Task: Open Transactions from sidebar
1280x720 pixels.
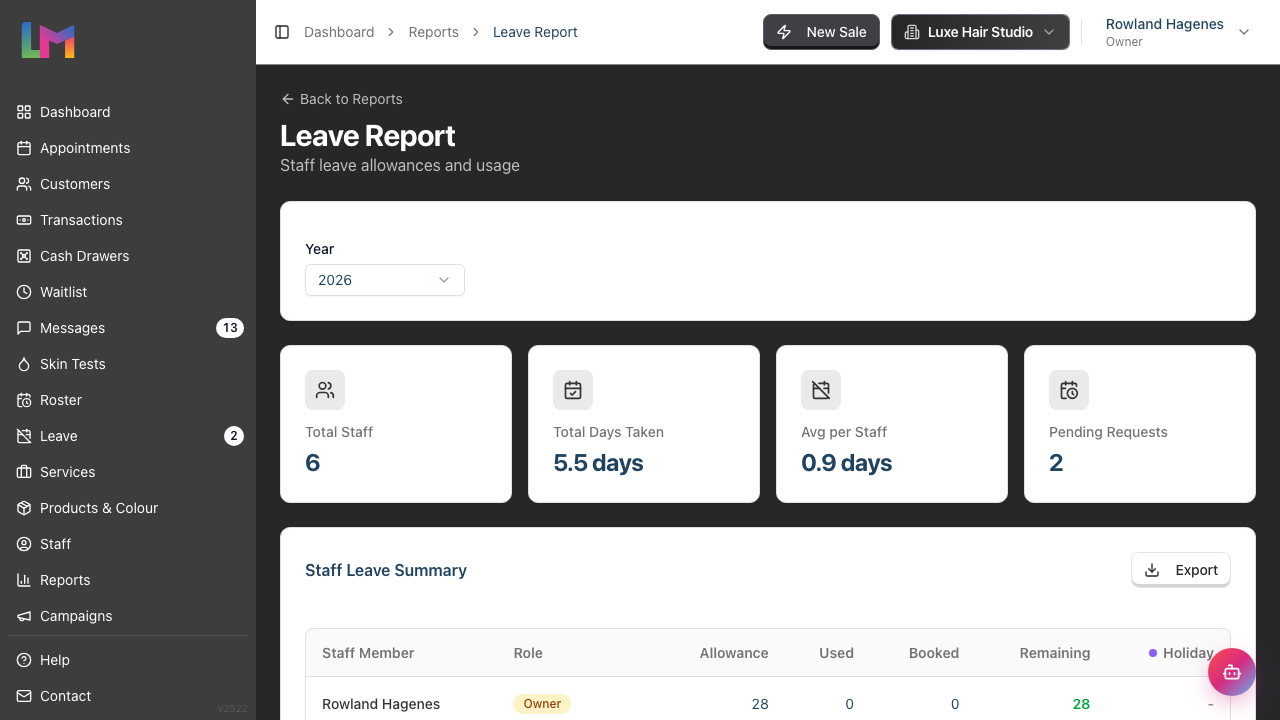Action: point(128,220)
